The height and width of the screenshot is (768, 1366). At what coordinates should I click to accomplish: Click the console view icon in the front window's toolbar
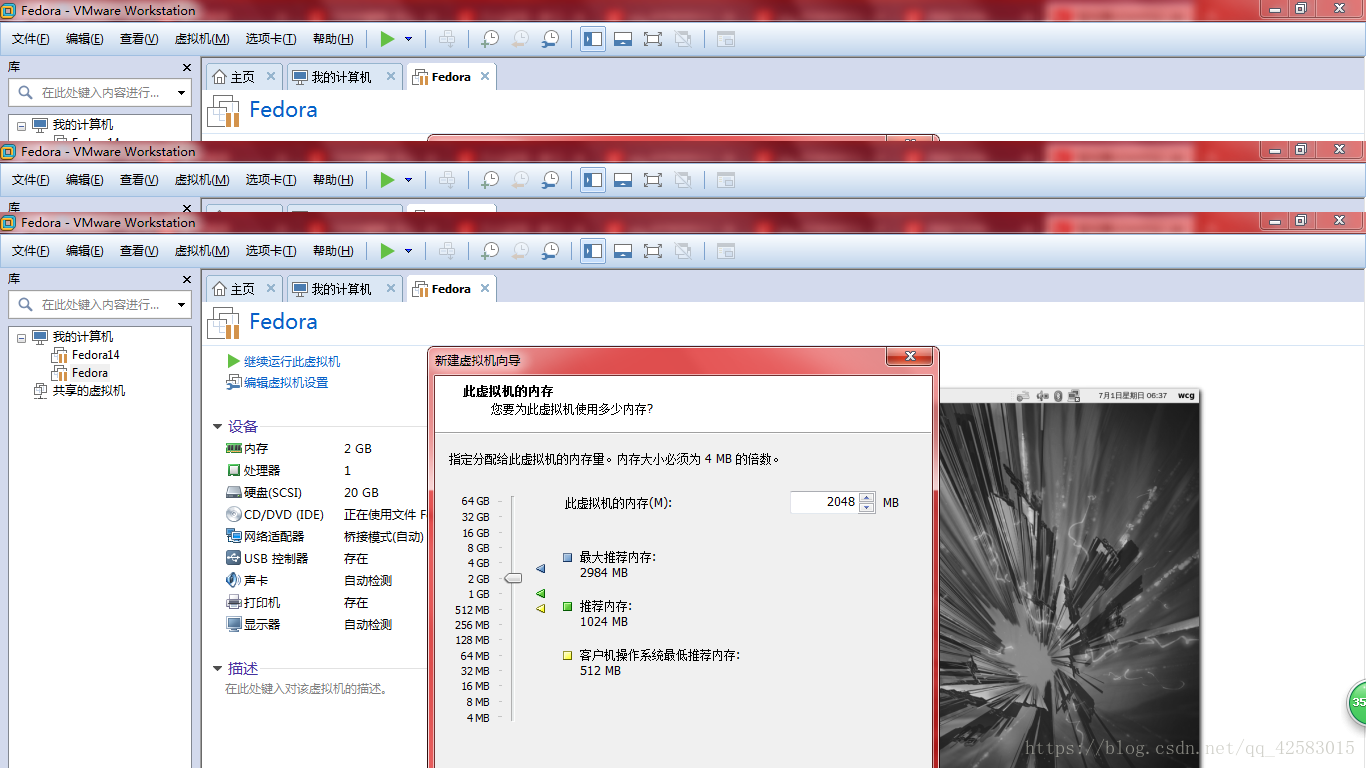(726, 251)
